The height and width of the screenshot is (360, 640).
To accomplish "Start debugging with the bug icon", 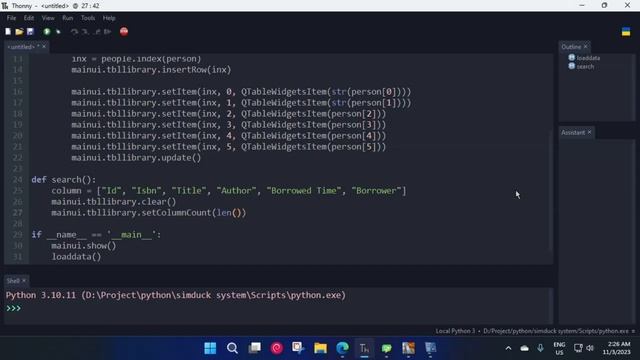I will 58,31.
